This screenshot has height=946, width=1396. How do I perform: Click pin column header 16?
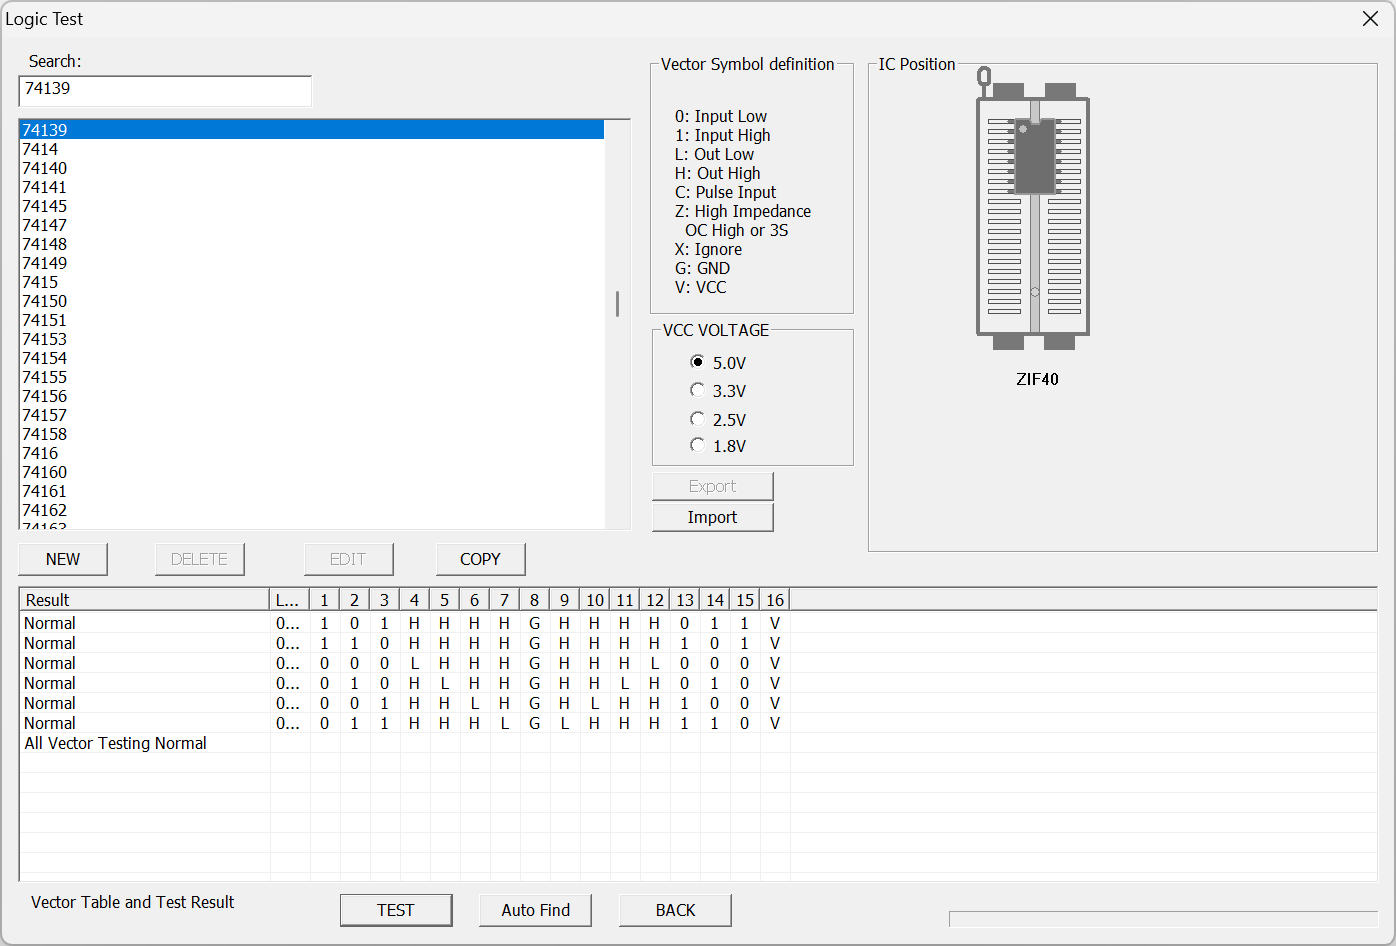click(x=775, y=600)
